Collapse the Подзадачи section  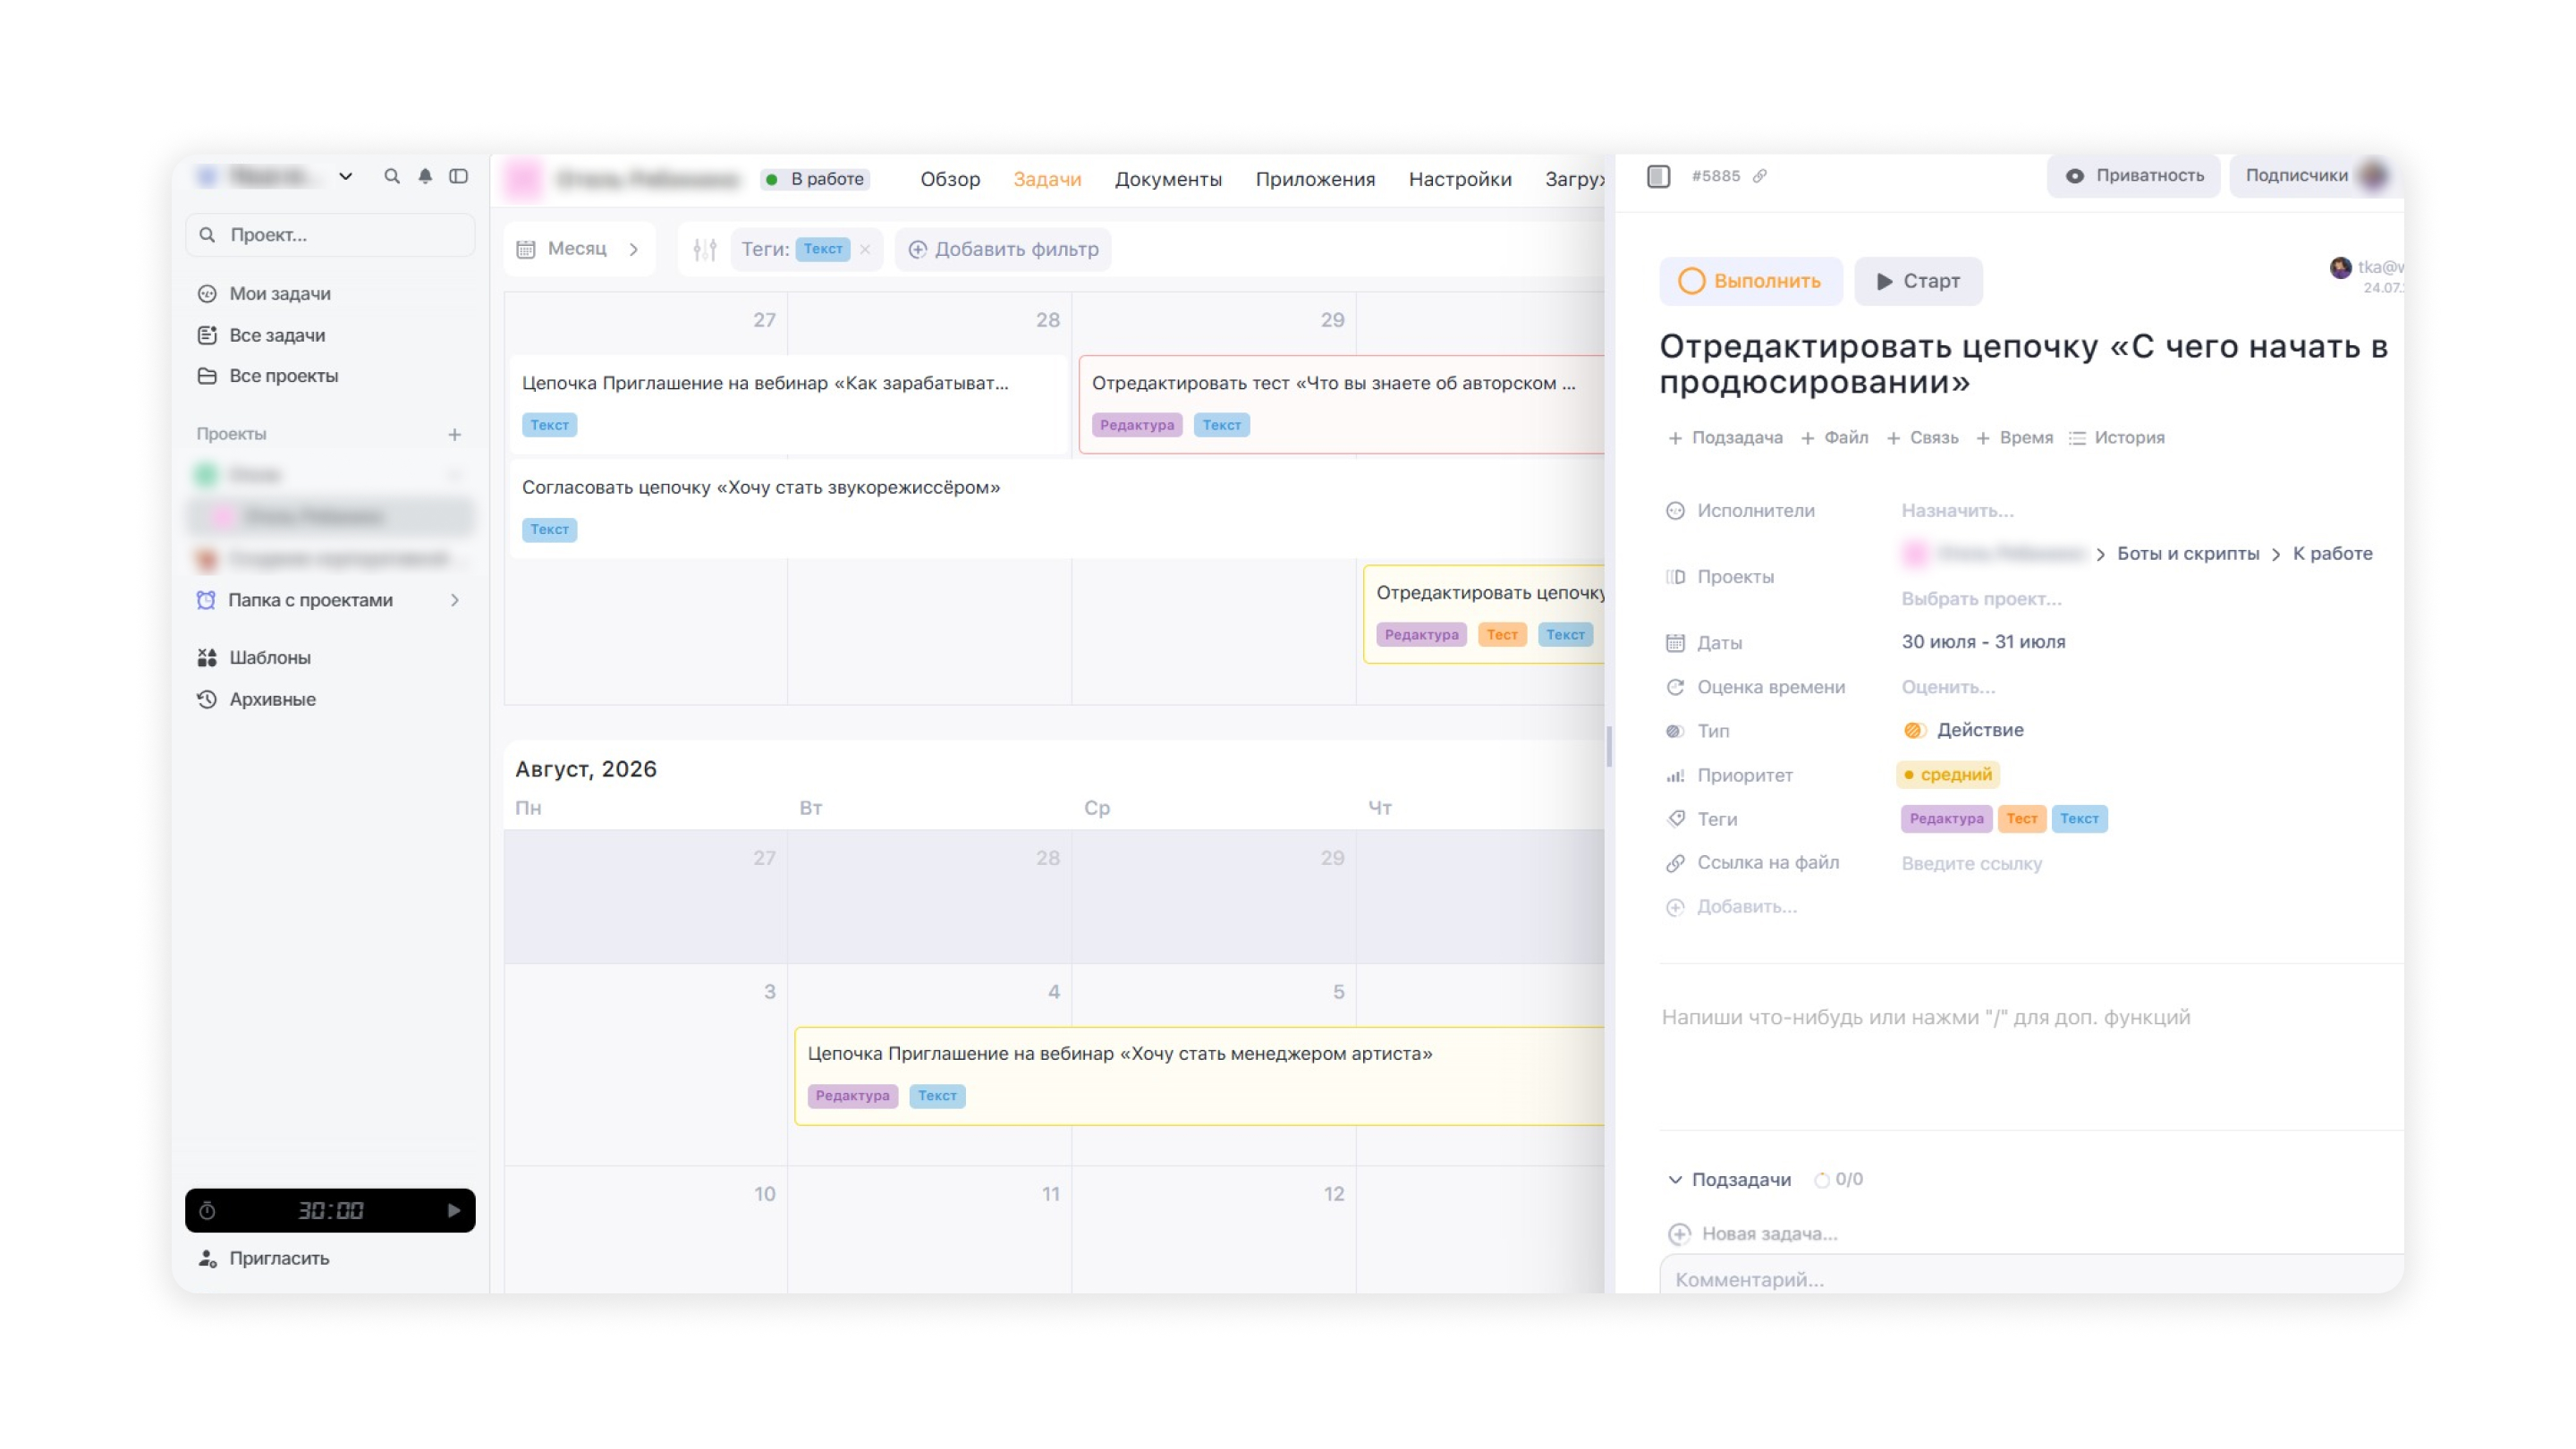(x=1675, y=1180)
